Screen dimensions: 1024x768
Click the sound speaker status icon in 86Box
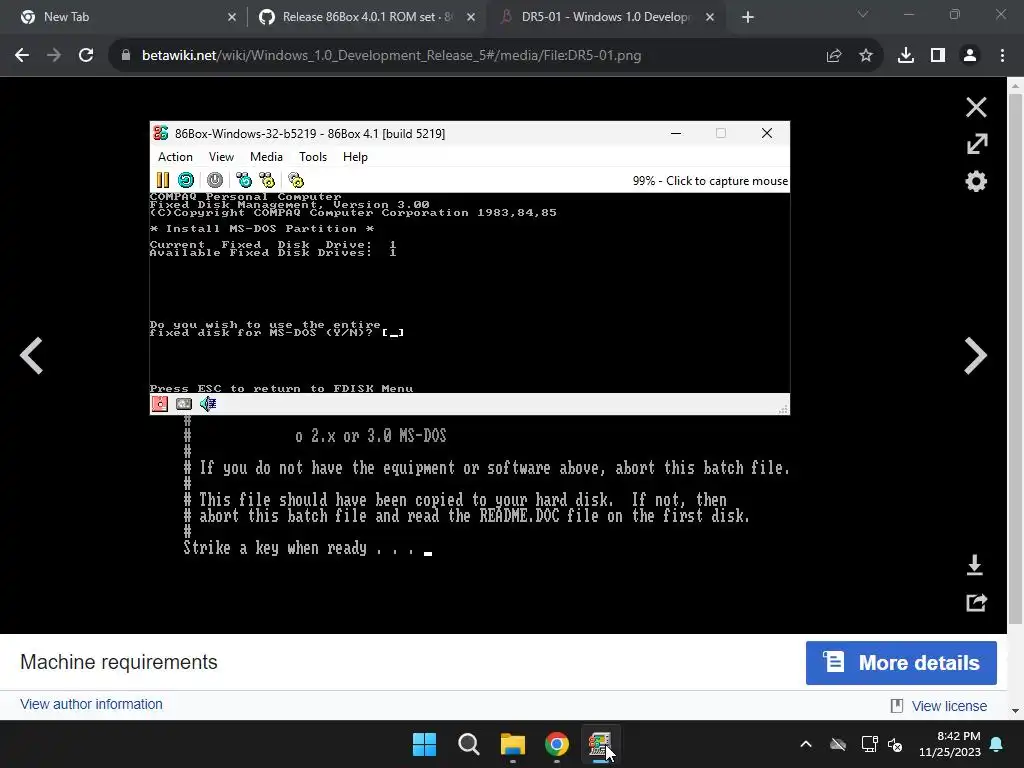(x=208, y=404)
